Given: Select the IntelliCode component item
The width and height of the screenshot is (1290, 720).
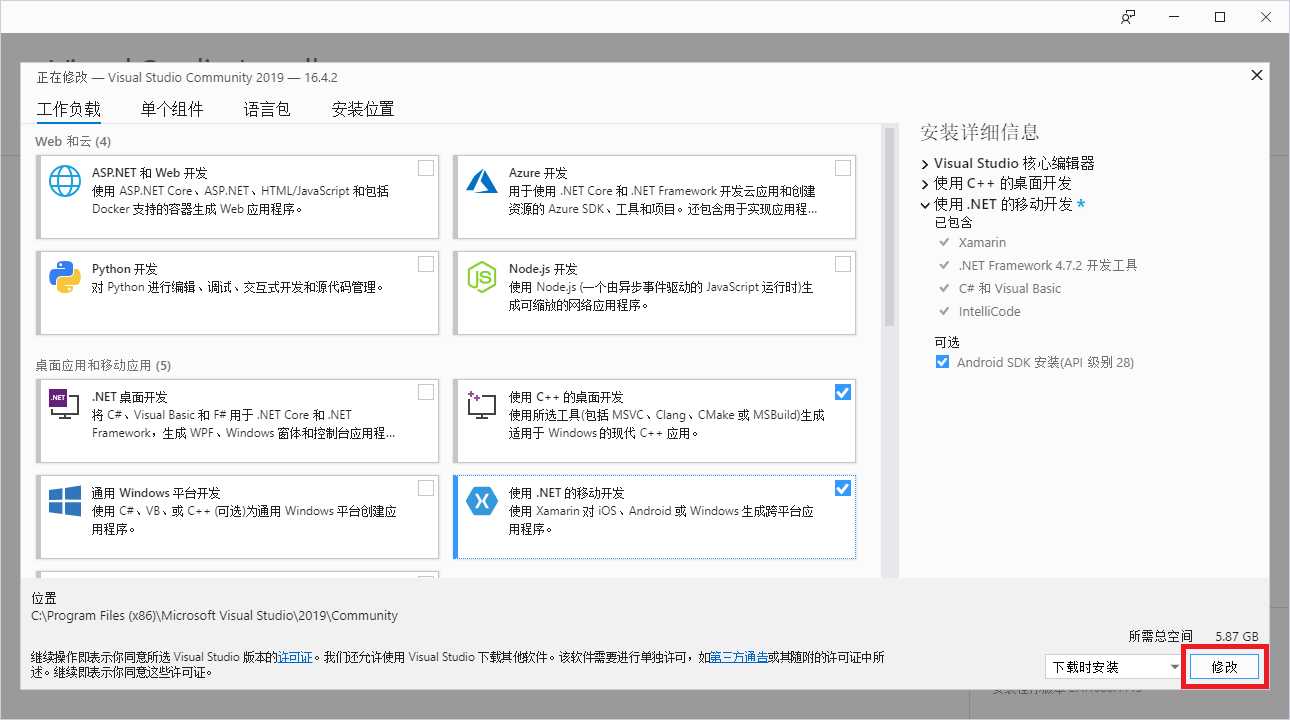Looking at the screenshot, I should pyautogui.click(x=989, y=311).
